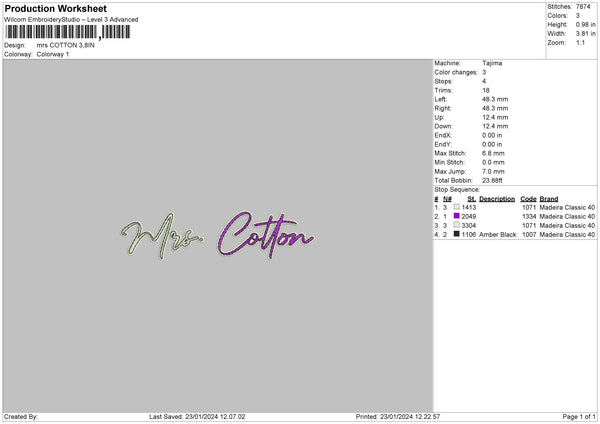The width and height of the screenshot is (600, 424).
Task: Click the Brand column header
Action: click(x=549, y=199)
